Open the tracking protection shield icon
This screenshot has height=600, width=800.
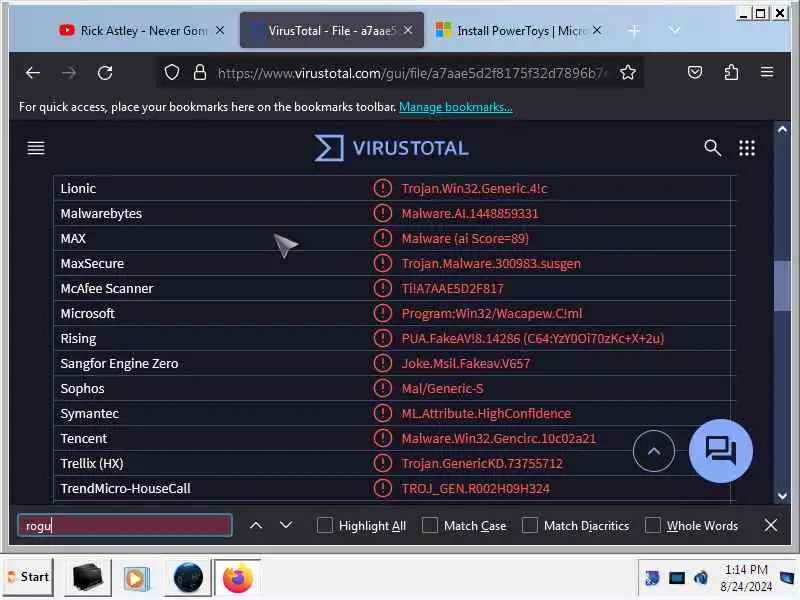pos(172,73)
